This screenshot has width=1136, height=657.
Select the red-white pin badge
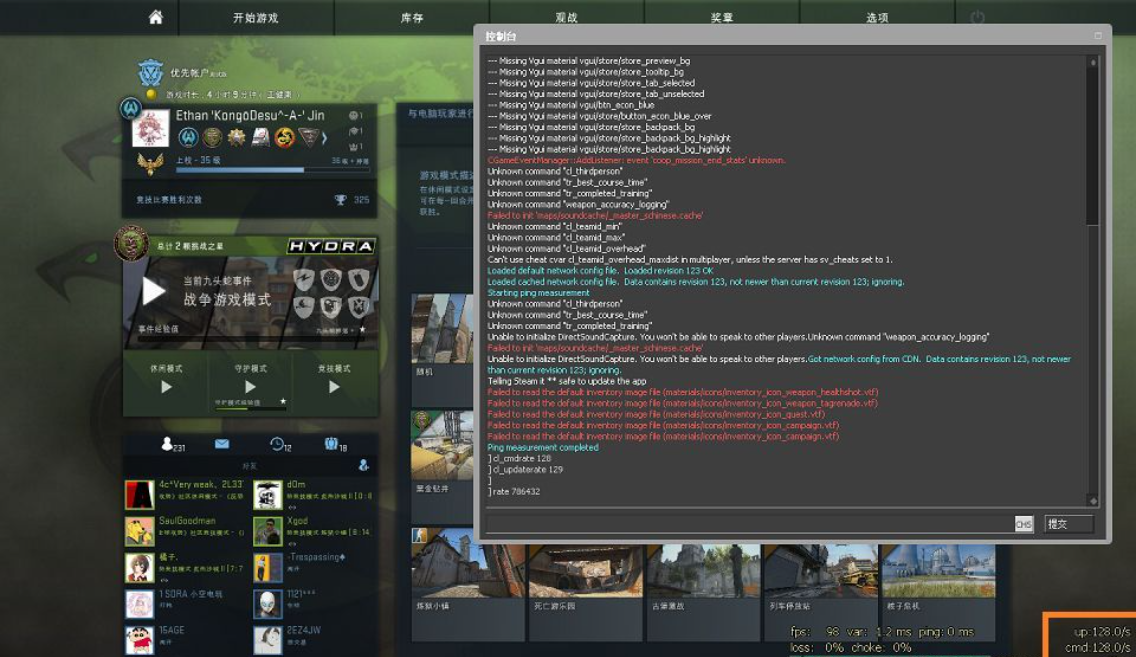coord(260,137)
